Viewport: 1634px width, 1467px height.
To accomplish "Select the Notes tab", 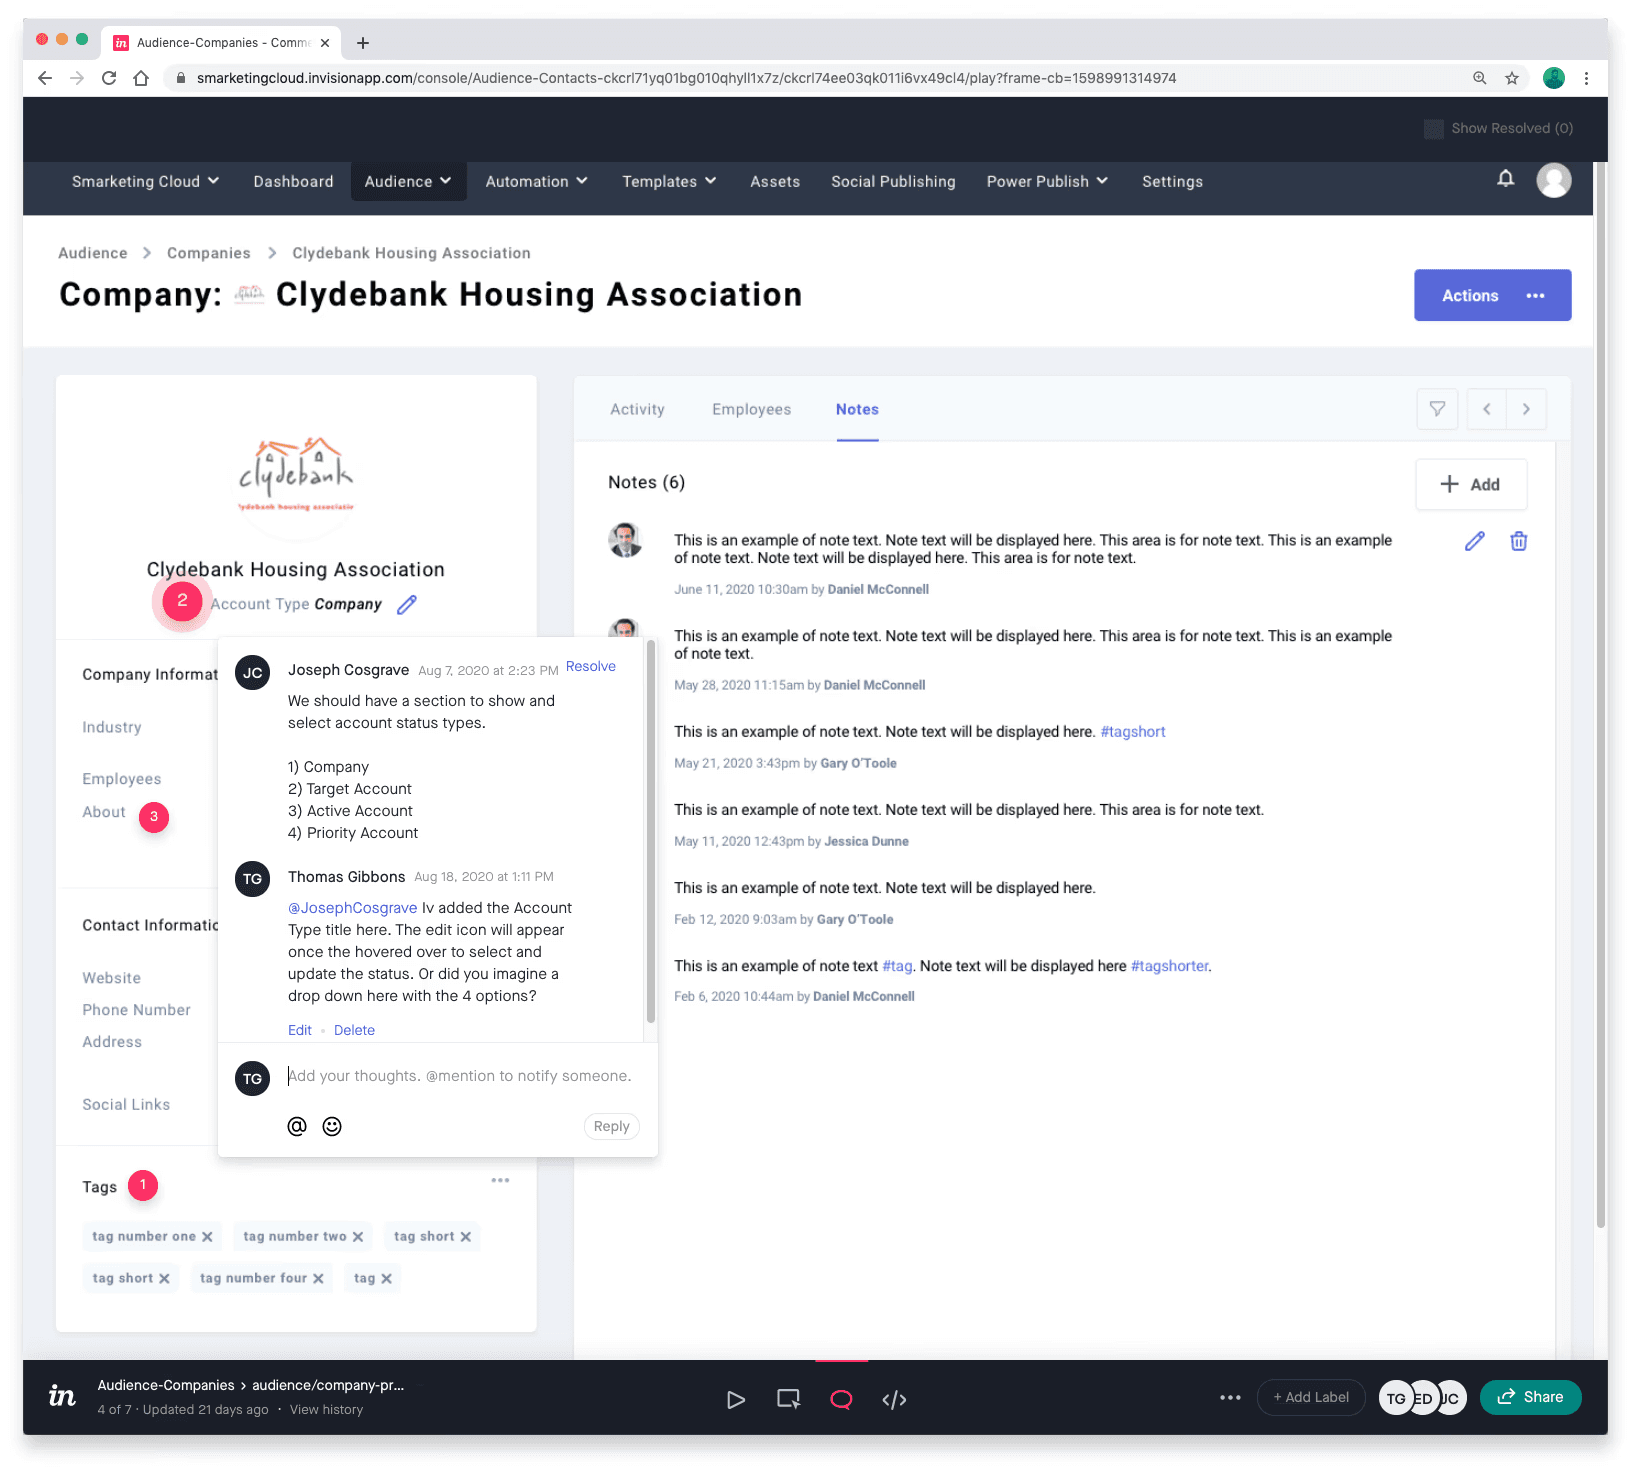I will [x=857, y=409].
